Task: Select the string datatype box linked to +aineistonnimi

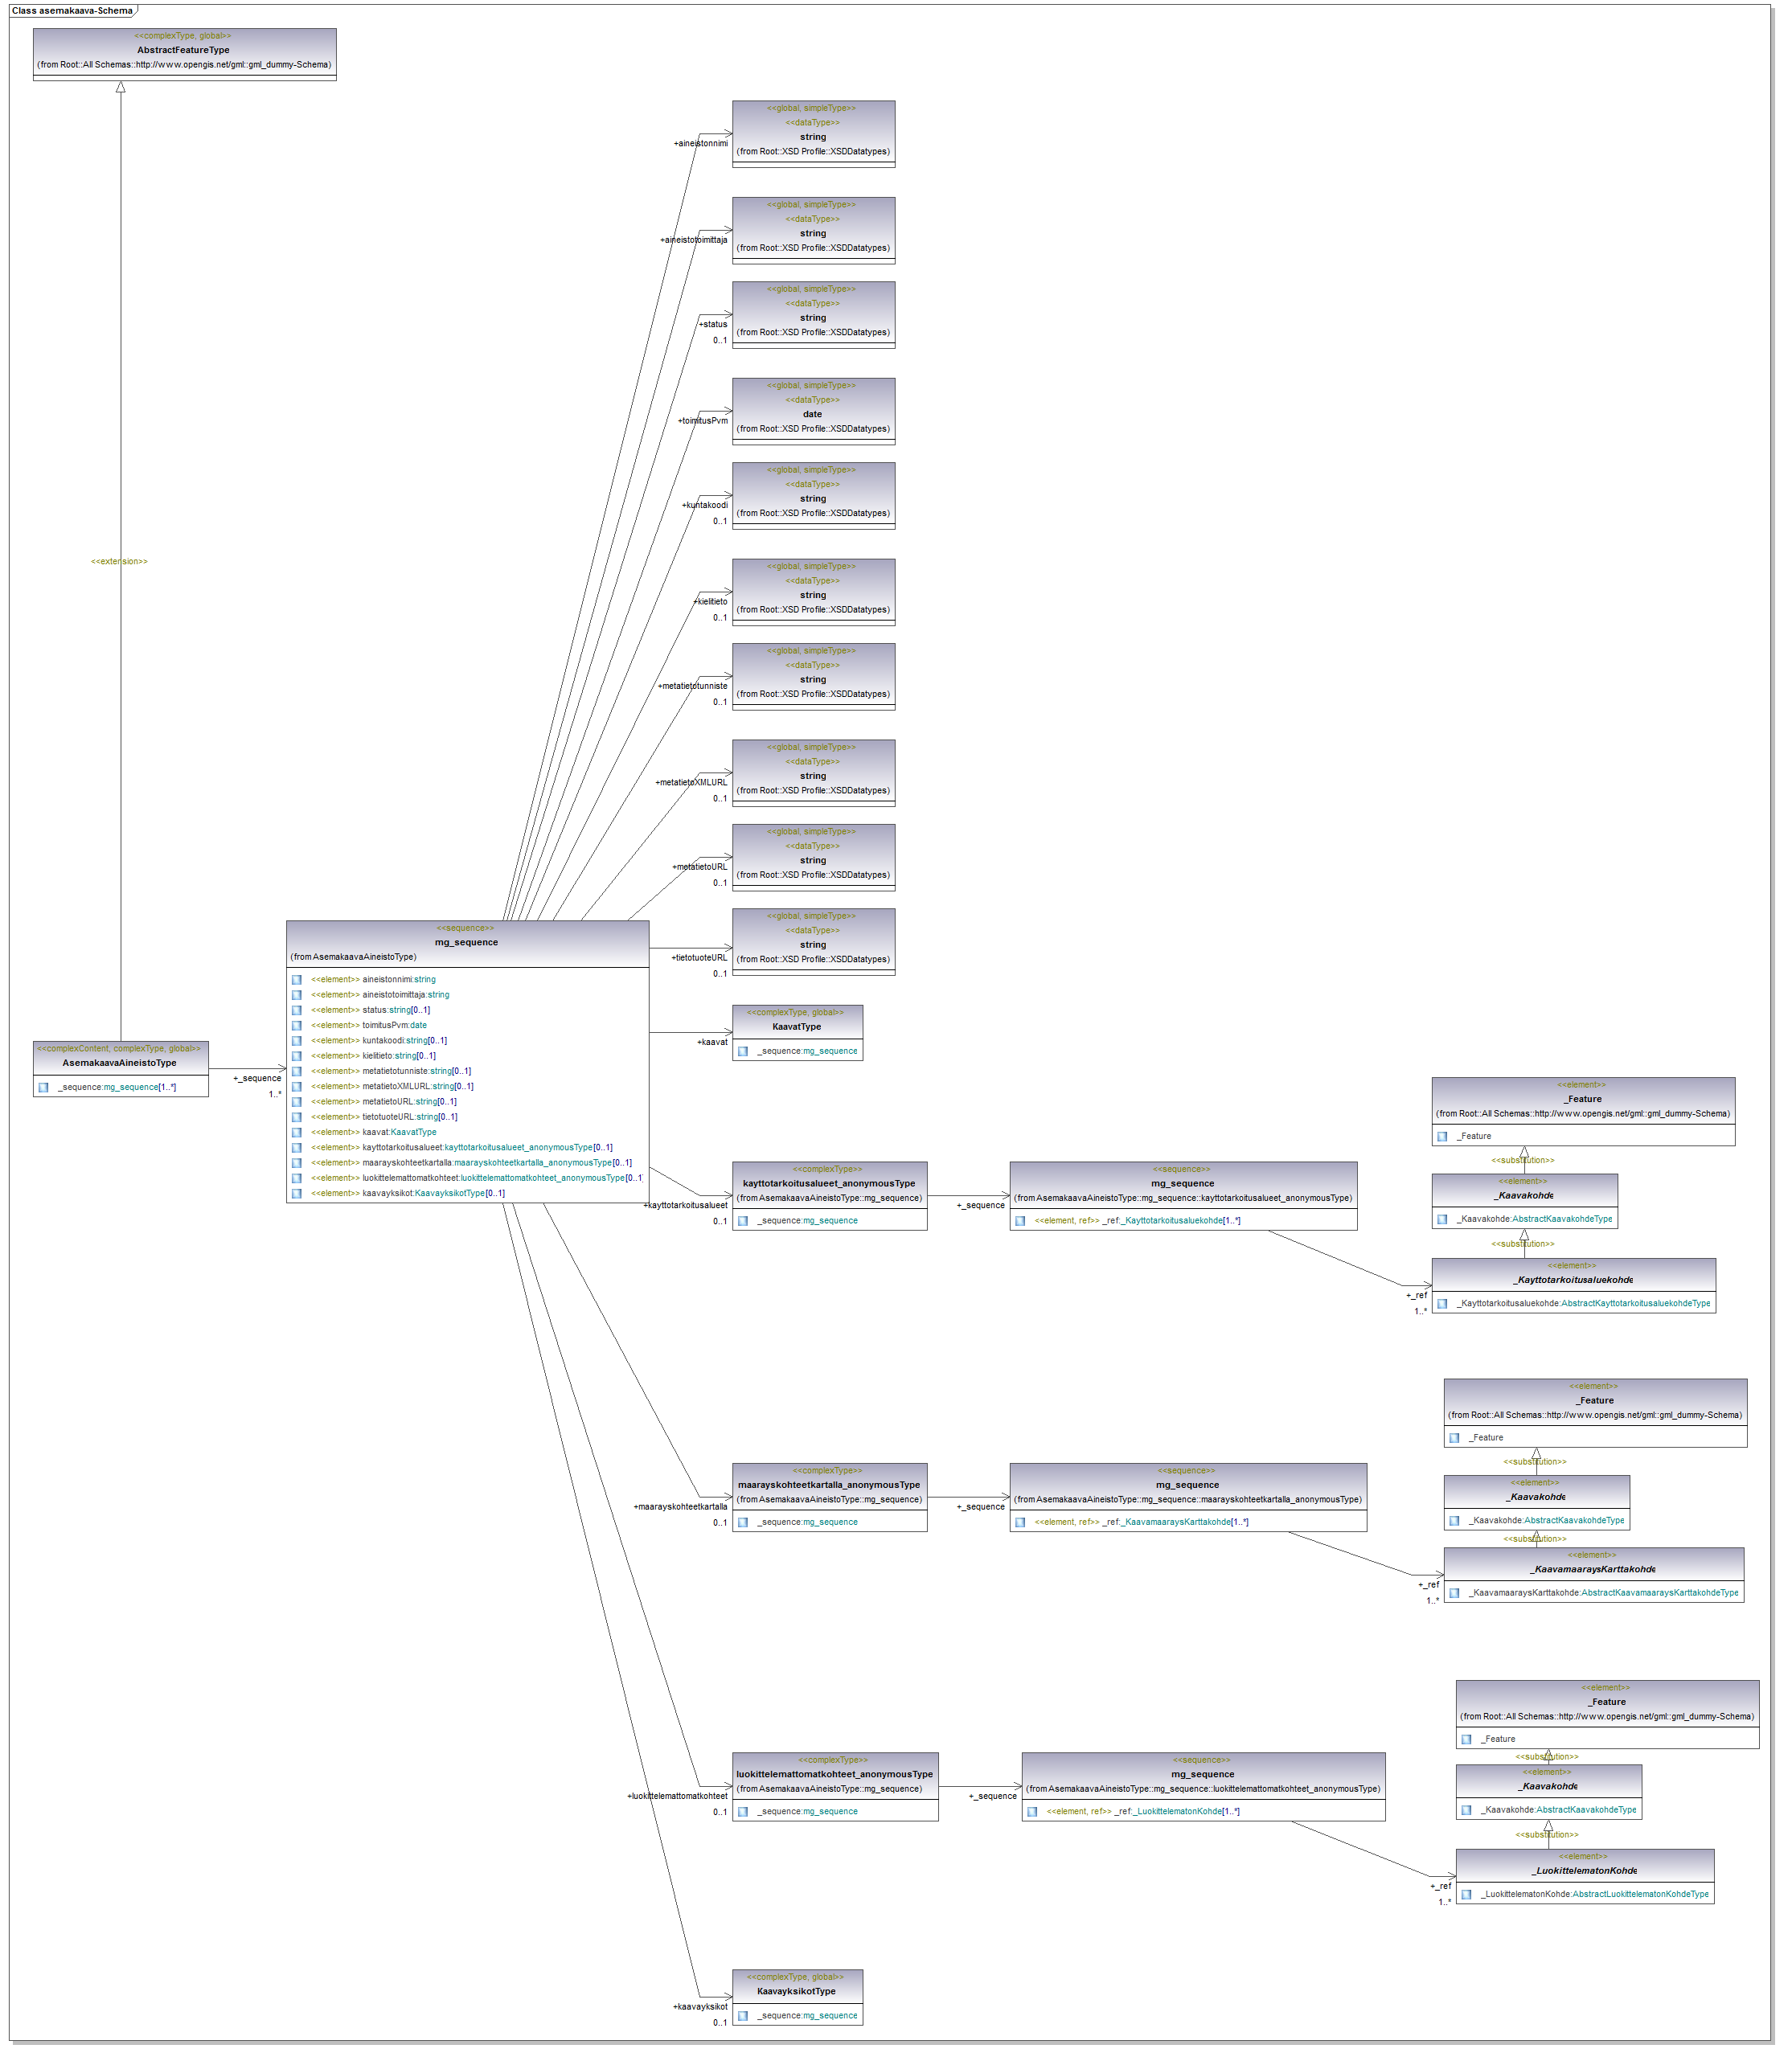Action: [x=814, y=134]
